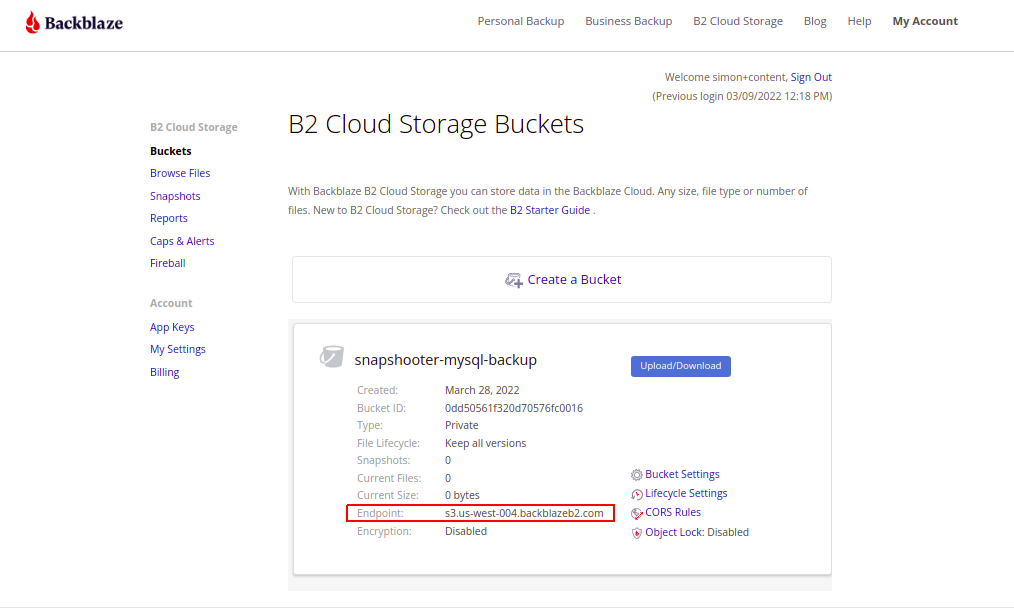Go to Caps & Alerts
The image size is (1014, 615).
click(x=182, y=241)
